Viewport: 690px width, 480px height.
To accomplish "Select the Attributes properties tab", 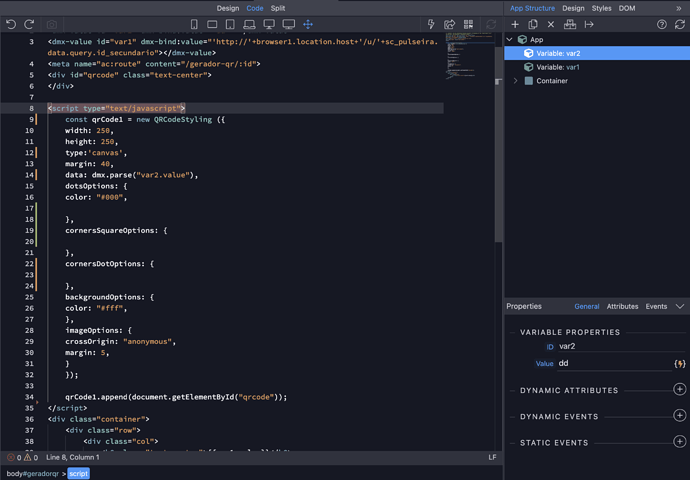I will [x=622, y=307].
